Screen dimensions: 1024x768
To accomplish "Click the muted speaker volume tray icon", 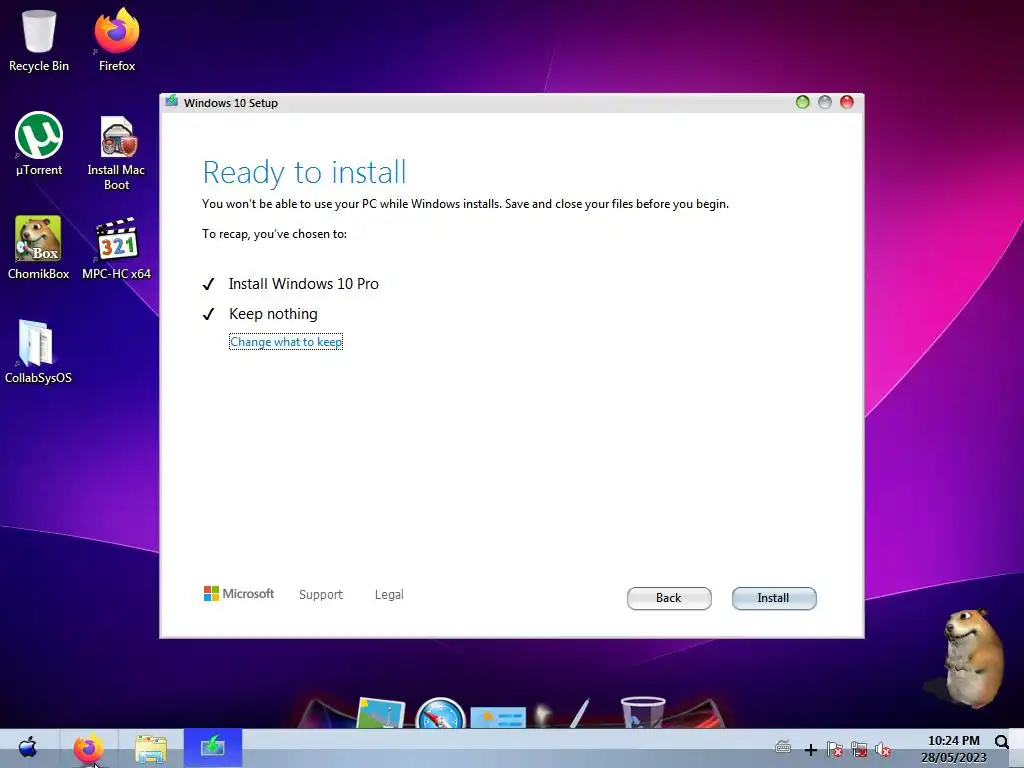I will 882,749.
